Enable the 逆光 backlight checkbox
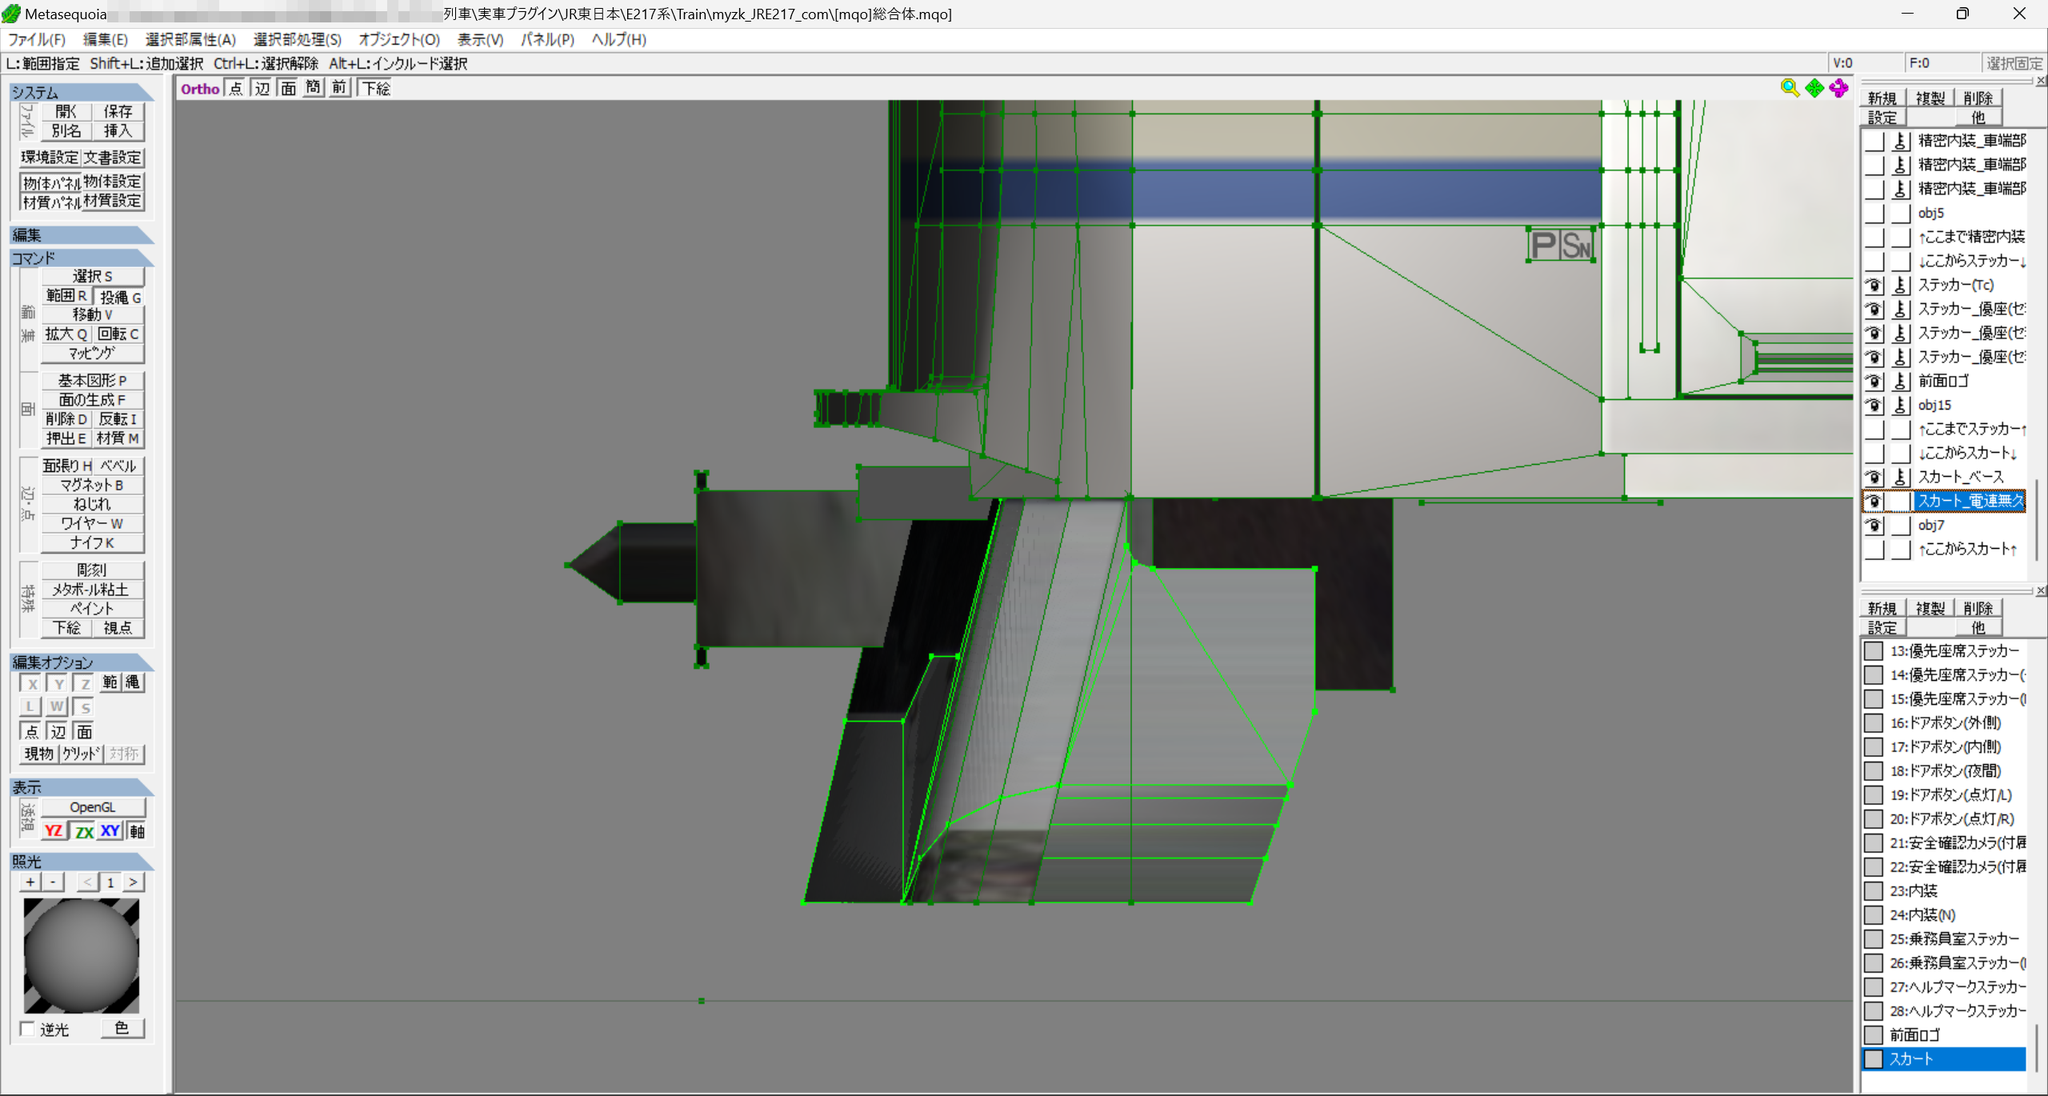The height and width of the screenshot is (1096, 2048). click(x=28, y=1029)
